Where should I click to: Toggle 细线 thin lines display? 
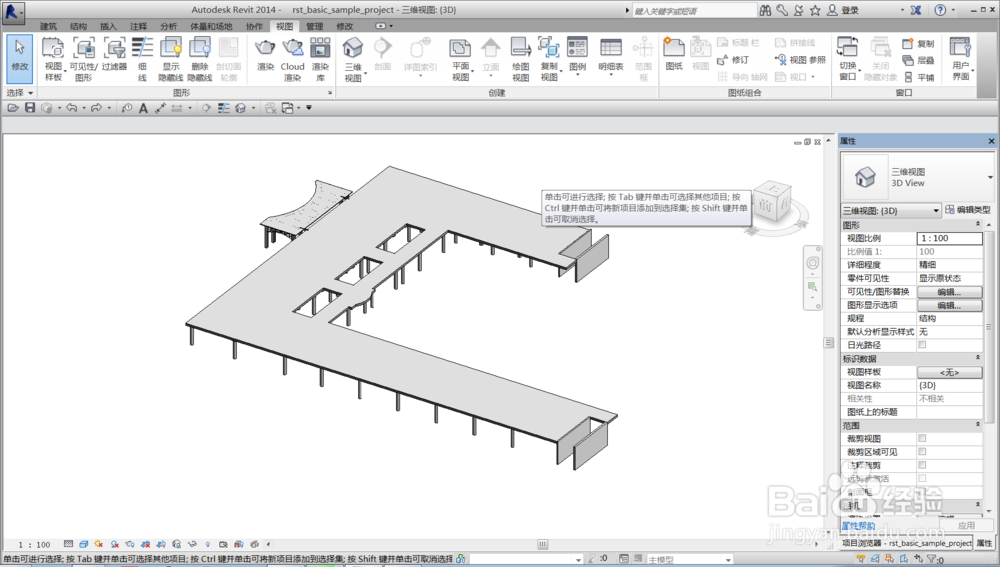pos(142,59)
